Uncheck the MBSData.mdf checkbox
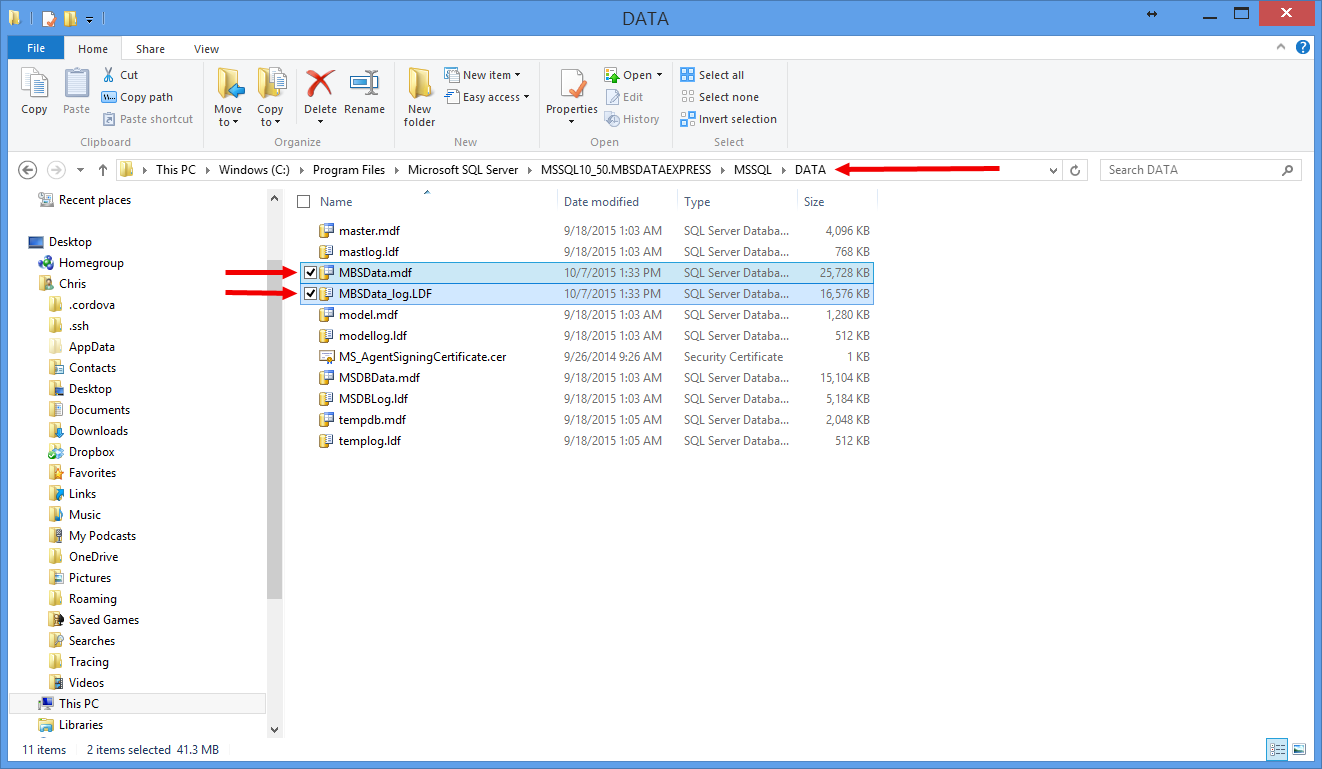Viewport: 1322px width, 769px height. click(x=310, y=273)
